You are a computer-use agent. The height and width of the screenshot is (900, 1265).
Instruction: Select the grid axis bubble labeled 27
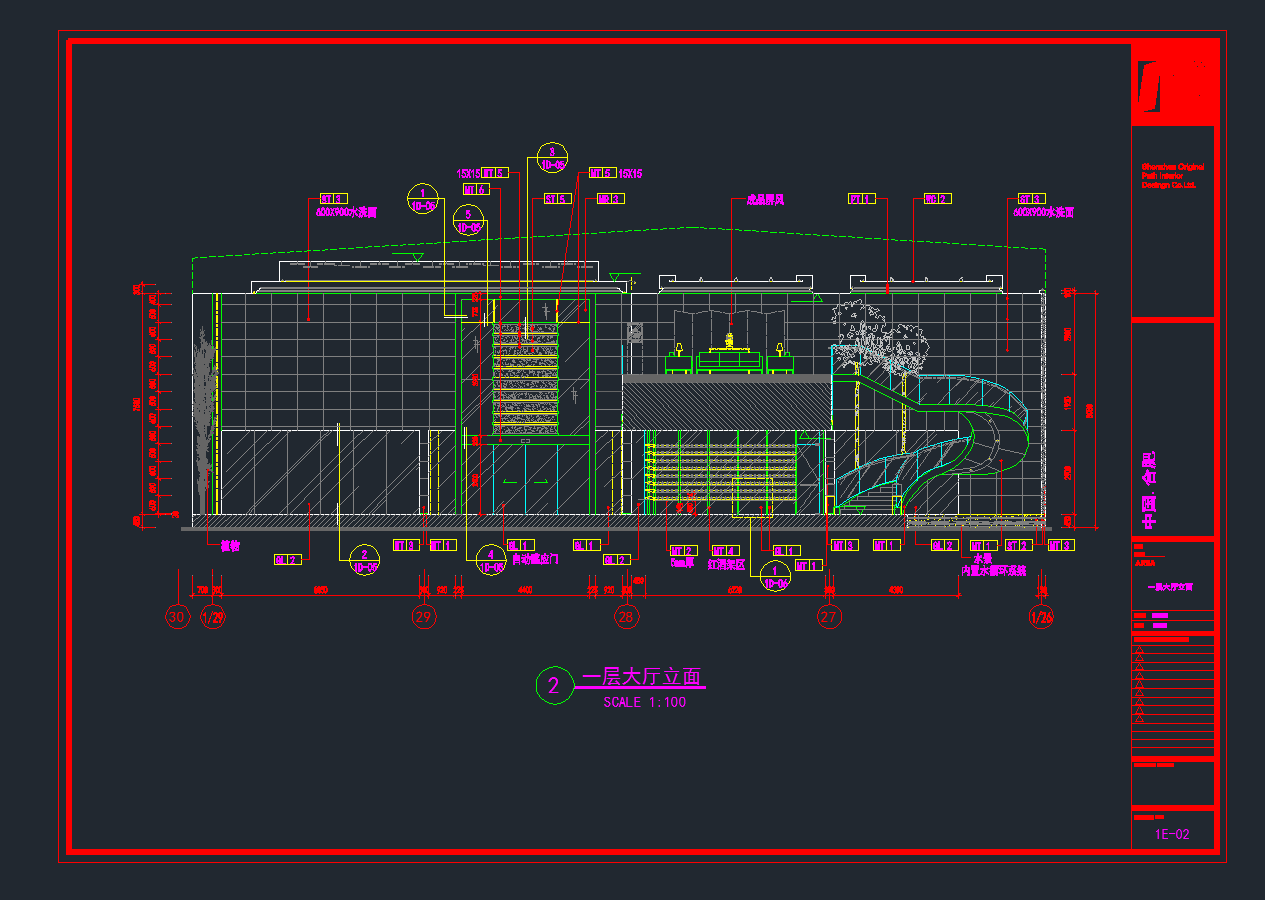tap(828, 617)
